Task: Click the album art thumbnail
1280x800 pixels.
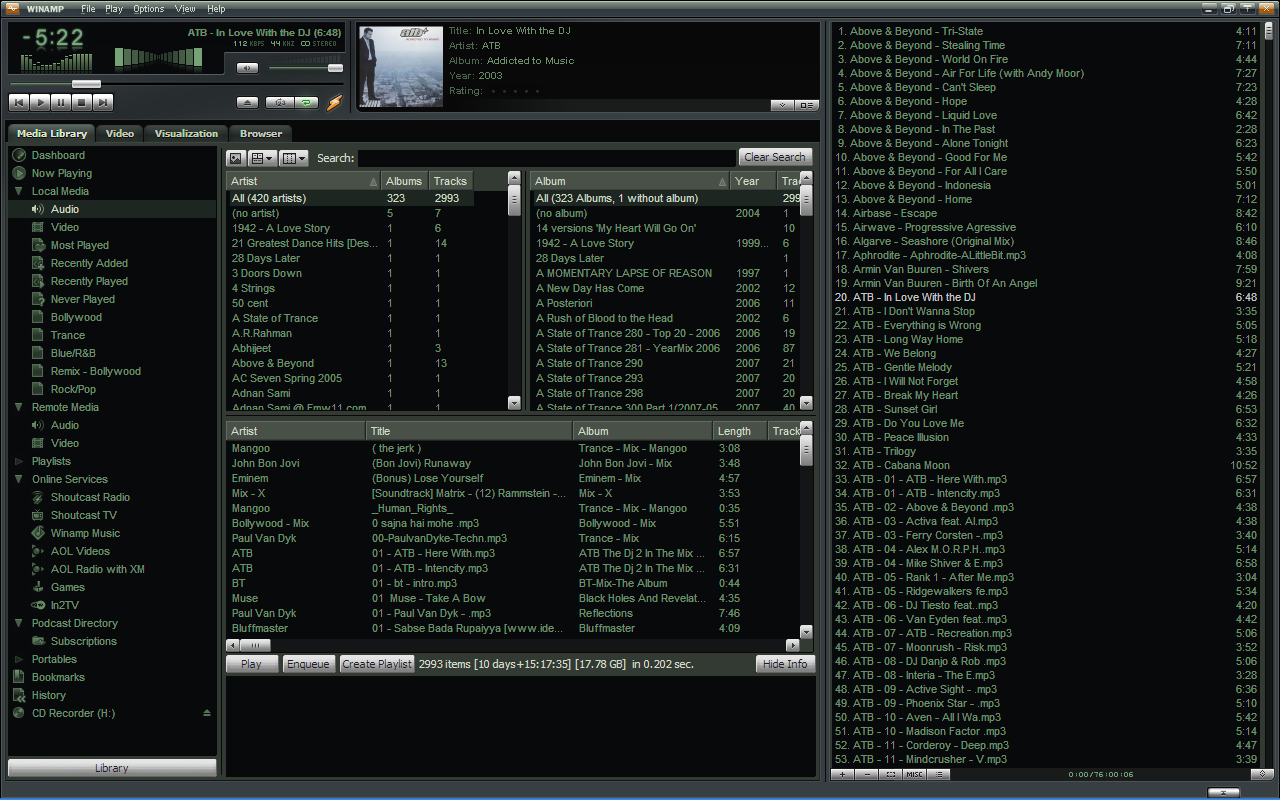Action: 400,66
